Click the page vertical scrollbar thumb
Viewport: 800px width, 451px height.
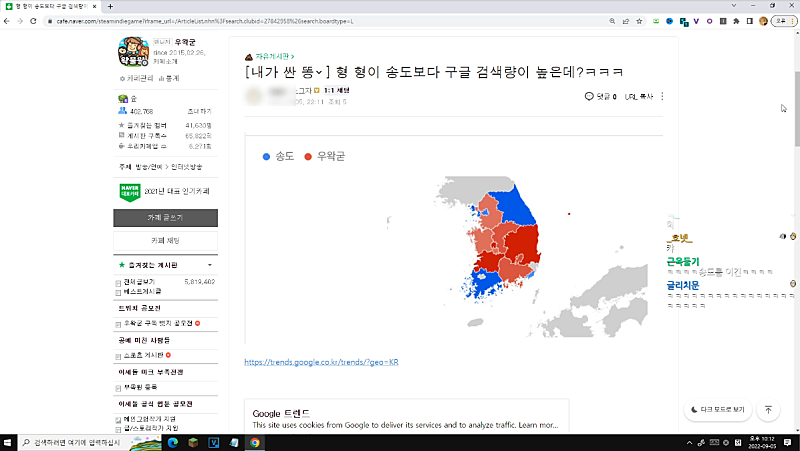[797, 109]
